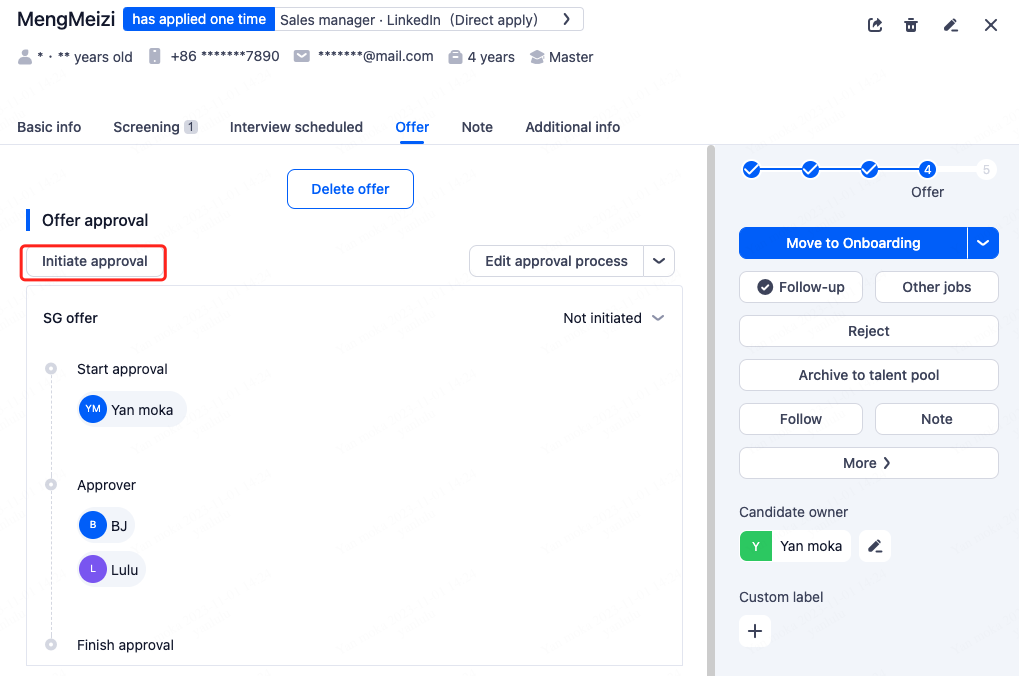Toggle the Follow-up check button
The width and height of the screenshot is (1019, 676).
pos(801,287)
